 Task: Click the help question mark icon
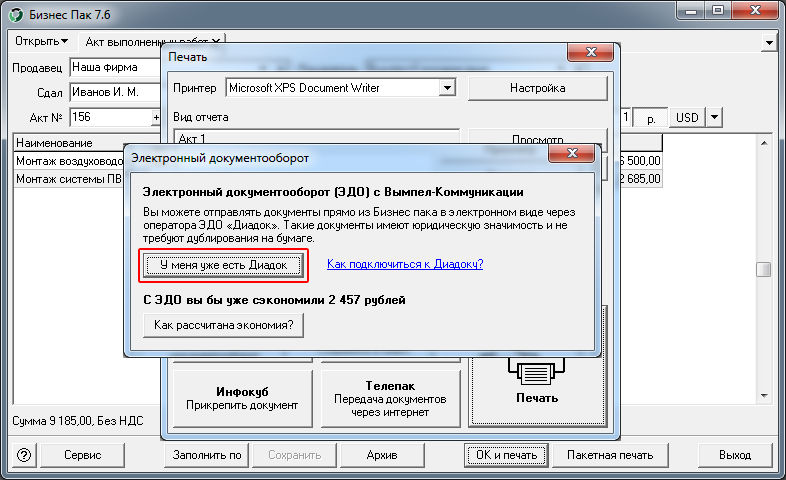pos(24,455)
